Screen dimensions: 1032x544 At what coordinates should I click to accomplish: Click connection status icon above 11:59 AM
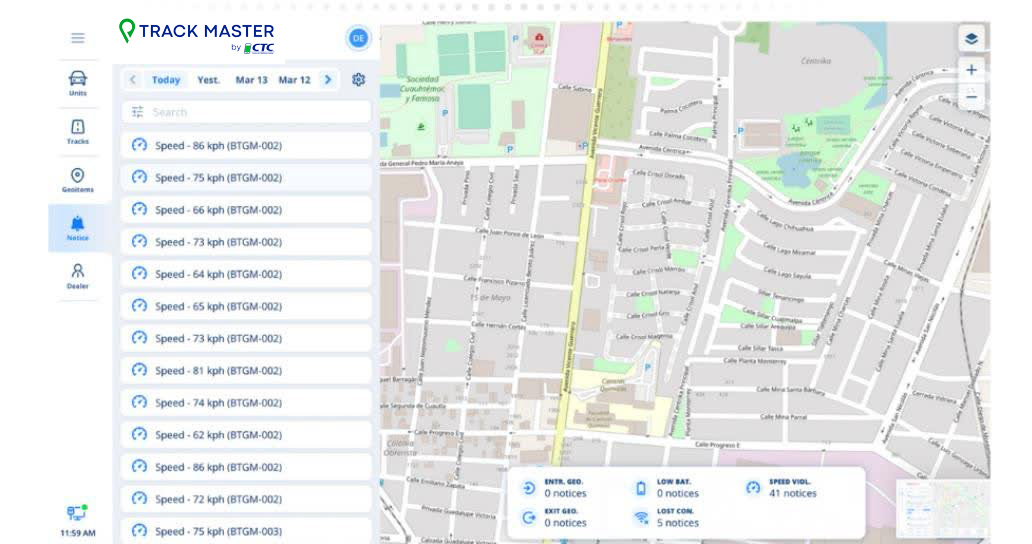[x=77, y=512]
